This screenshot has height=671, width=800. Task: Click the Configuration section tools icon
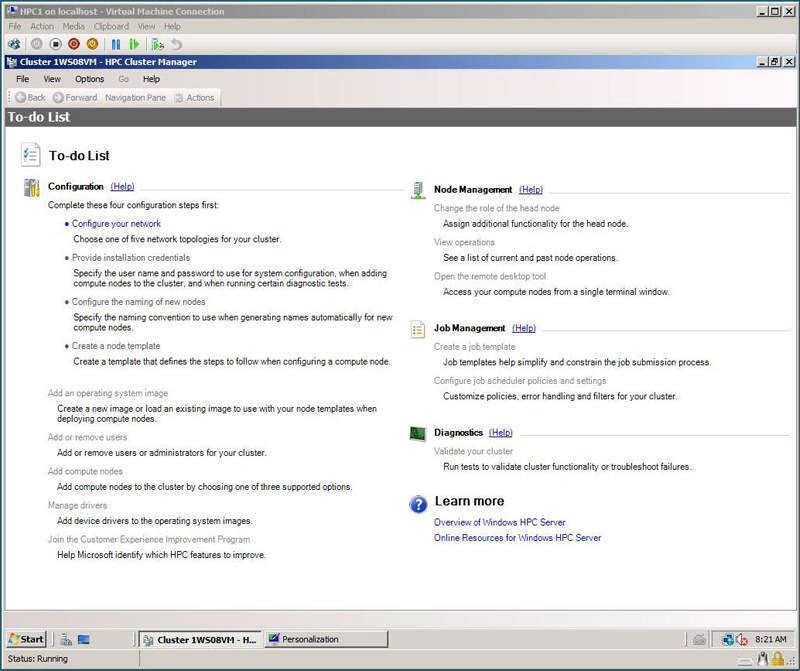point(32,187)
